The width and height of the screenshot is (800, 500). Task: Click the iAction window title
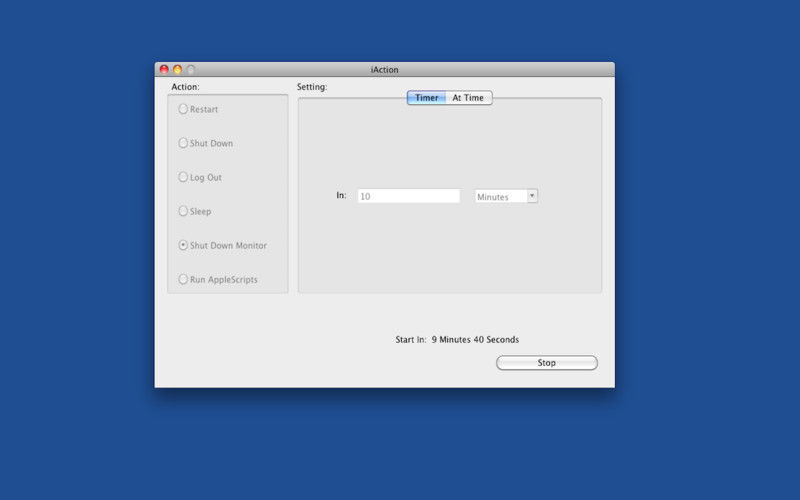385,70
